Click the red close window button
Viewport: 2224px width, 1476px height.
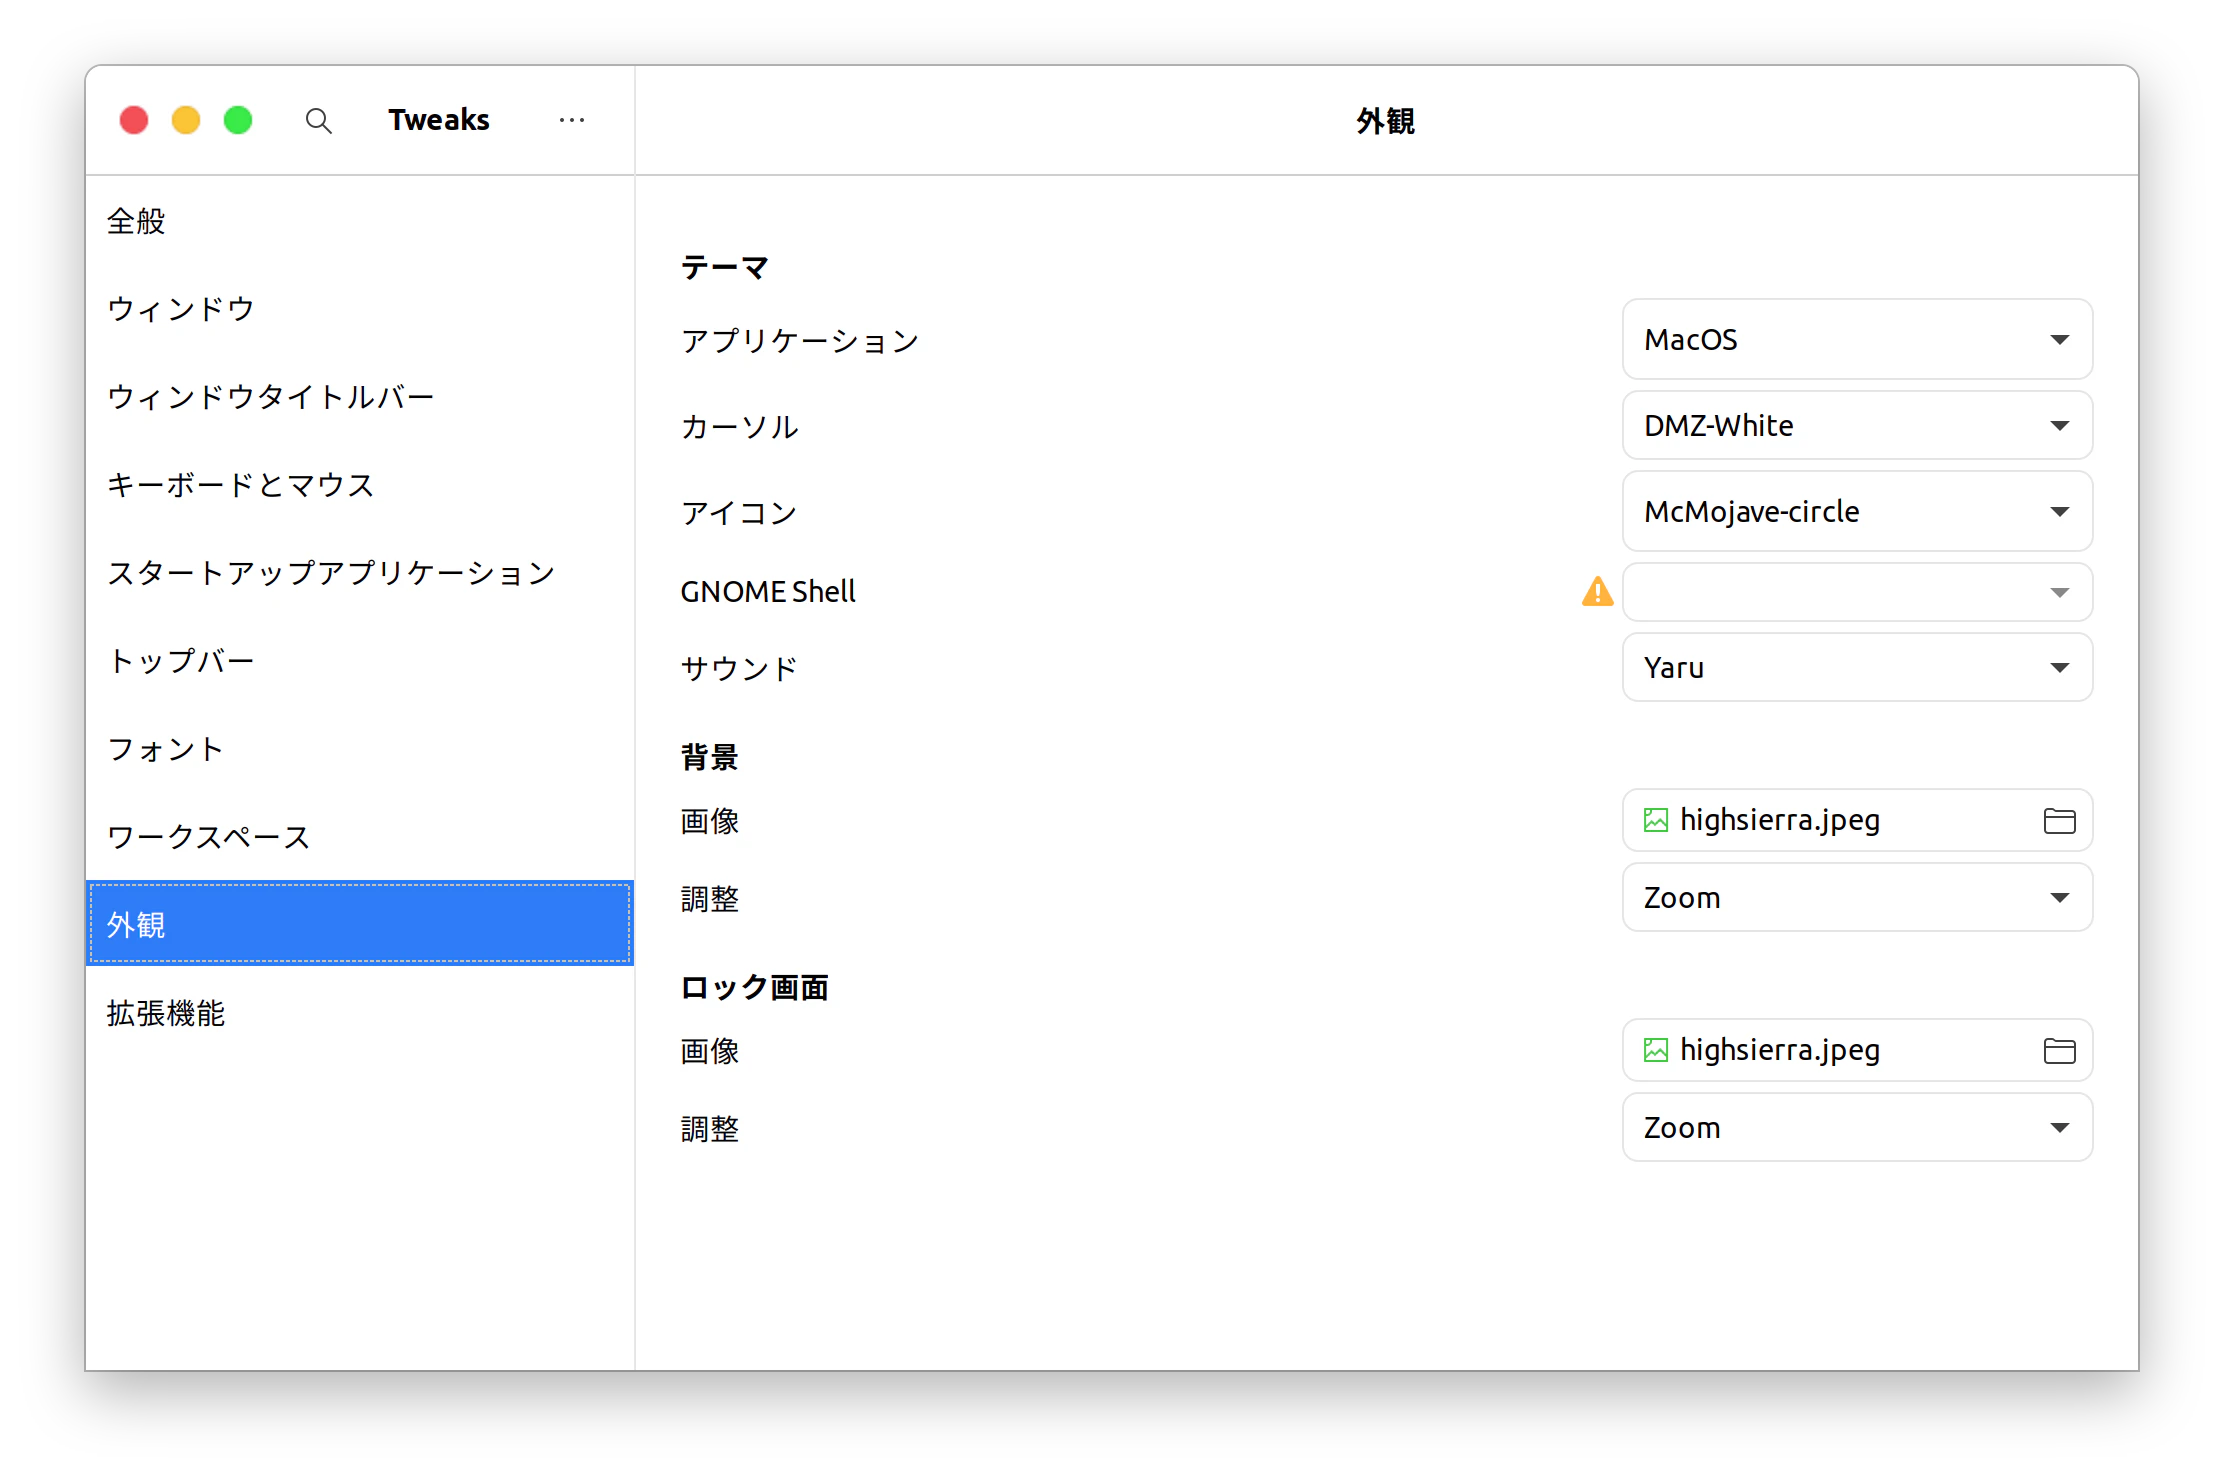134,120
